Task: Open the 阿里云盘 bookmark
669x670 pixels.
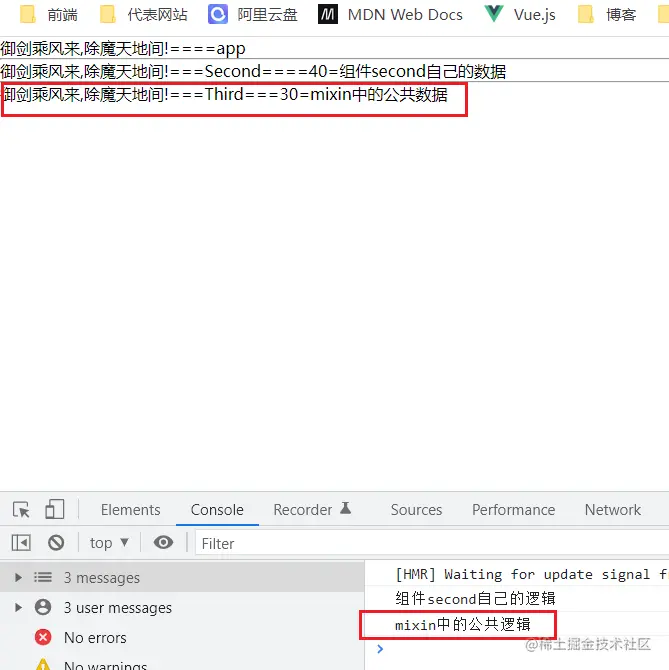Action: (252, 15)
